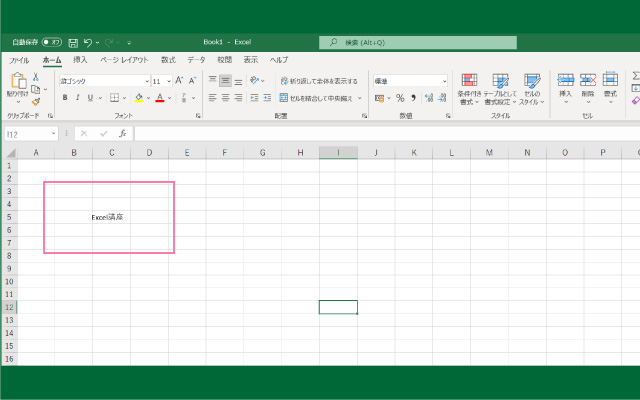Image resolution: width=640 pixels, height=400 pixels.
Task: Open the Data tab
Action: [x=196, y=60]
